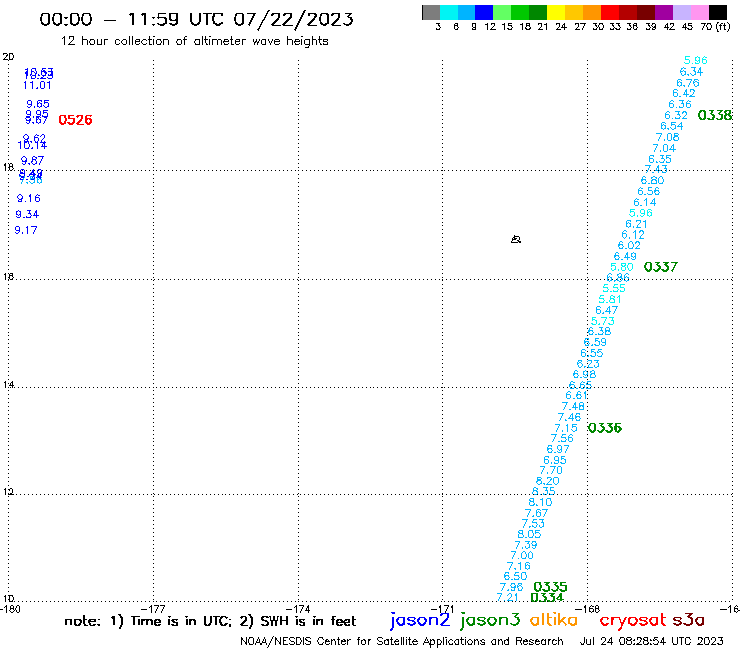Select the green 0337 track time
This screenshot has width=740, height=650.
[x=661, y=267]
